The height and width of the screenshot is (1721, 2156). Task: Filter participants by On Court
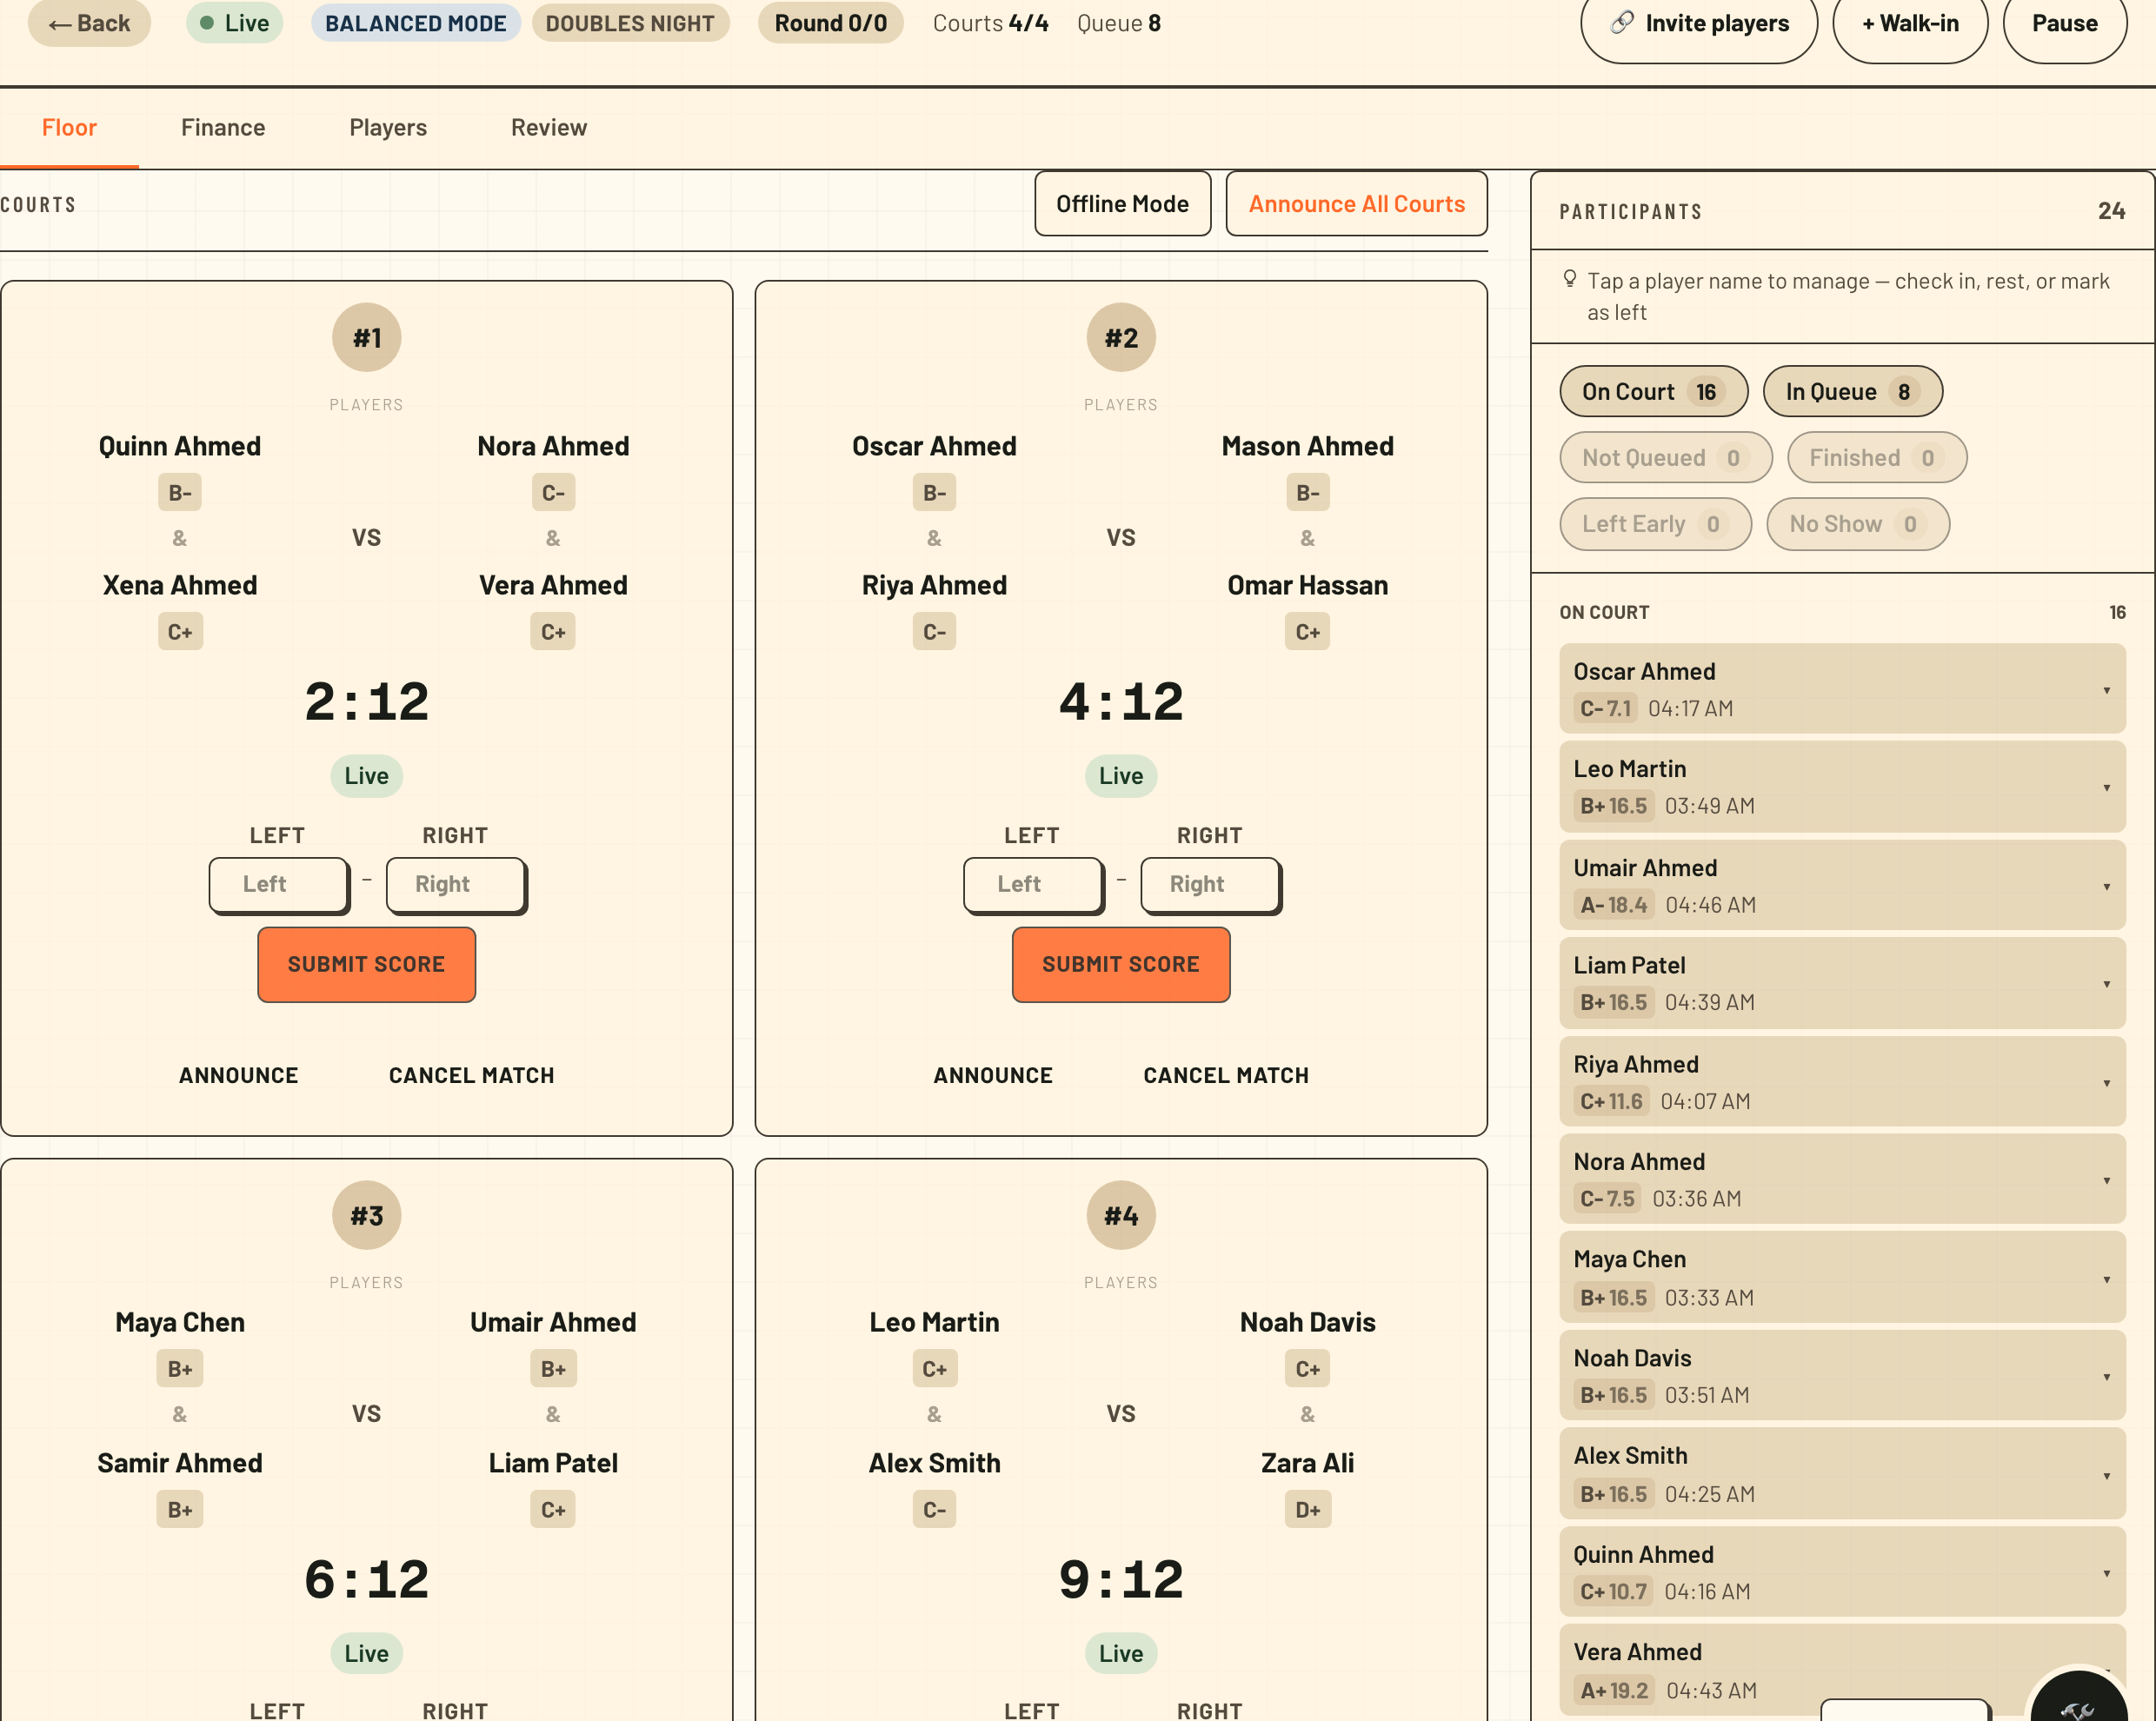(x=1653, y=392)
